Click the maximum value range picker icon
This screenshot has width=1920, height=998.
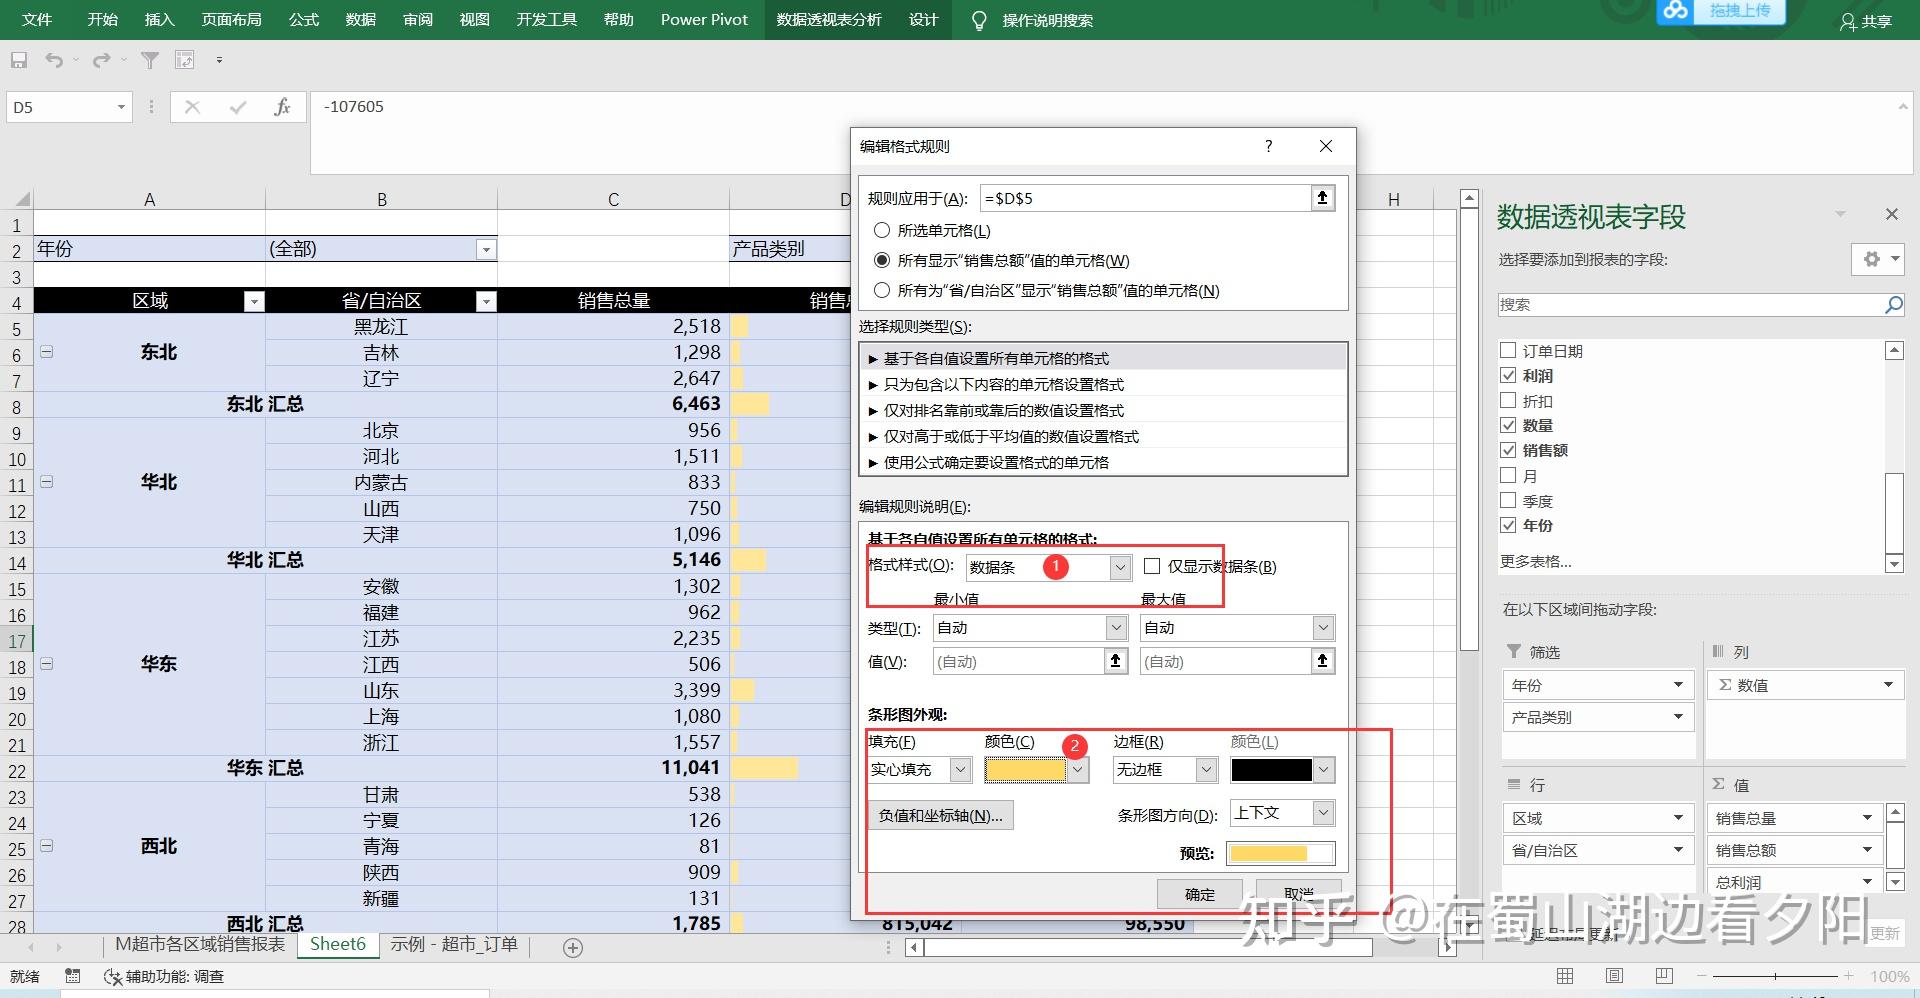pyautogui.click(x=1322, y=661)
